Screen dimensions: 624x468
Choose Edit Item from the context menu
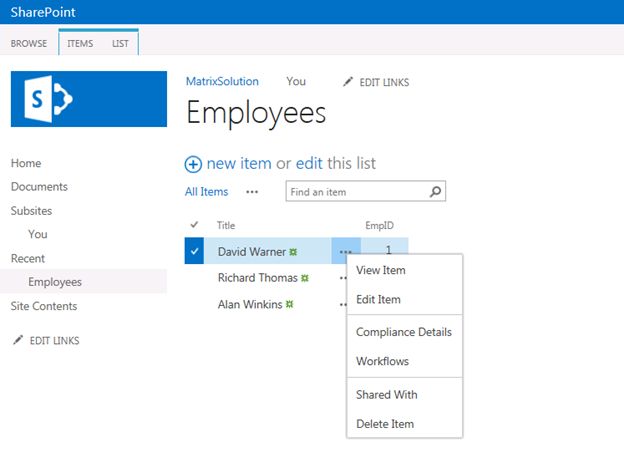tap(378, 299)
